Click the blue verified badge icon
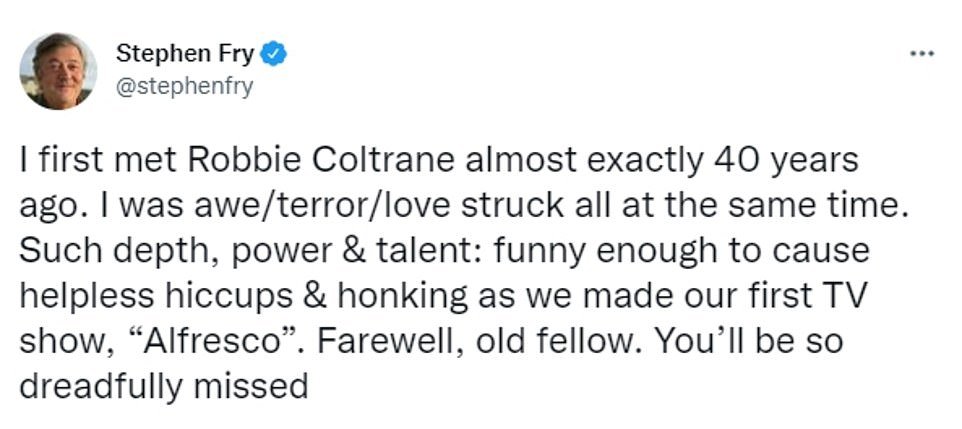Viewport: 962px width, 429px height. click(x=274, y=55)
